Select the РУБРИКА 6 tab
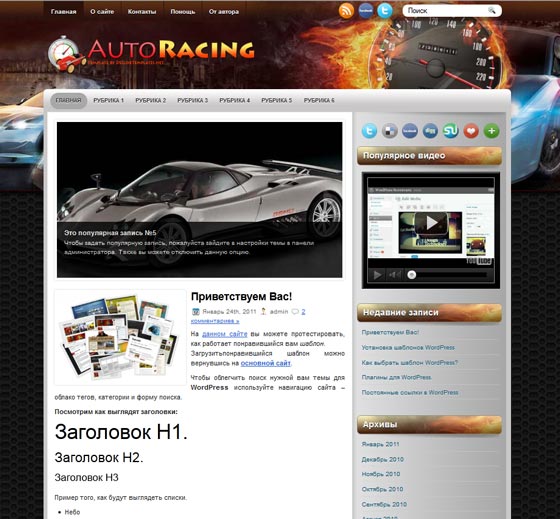The height and width of the screenshot is (519, 560). [319, 100]
